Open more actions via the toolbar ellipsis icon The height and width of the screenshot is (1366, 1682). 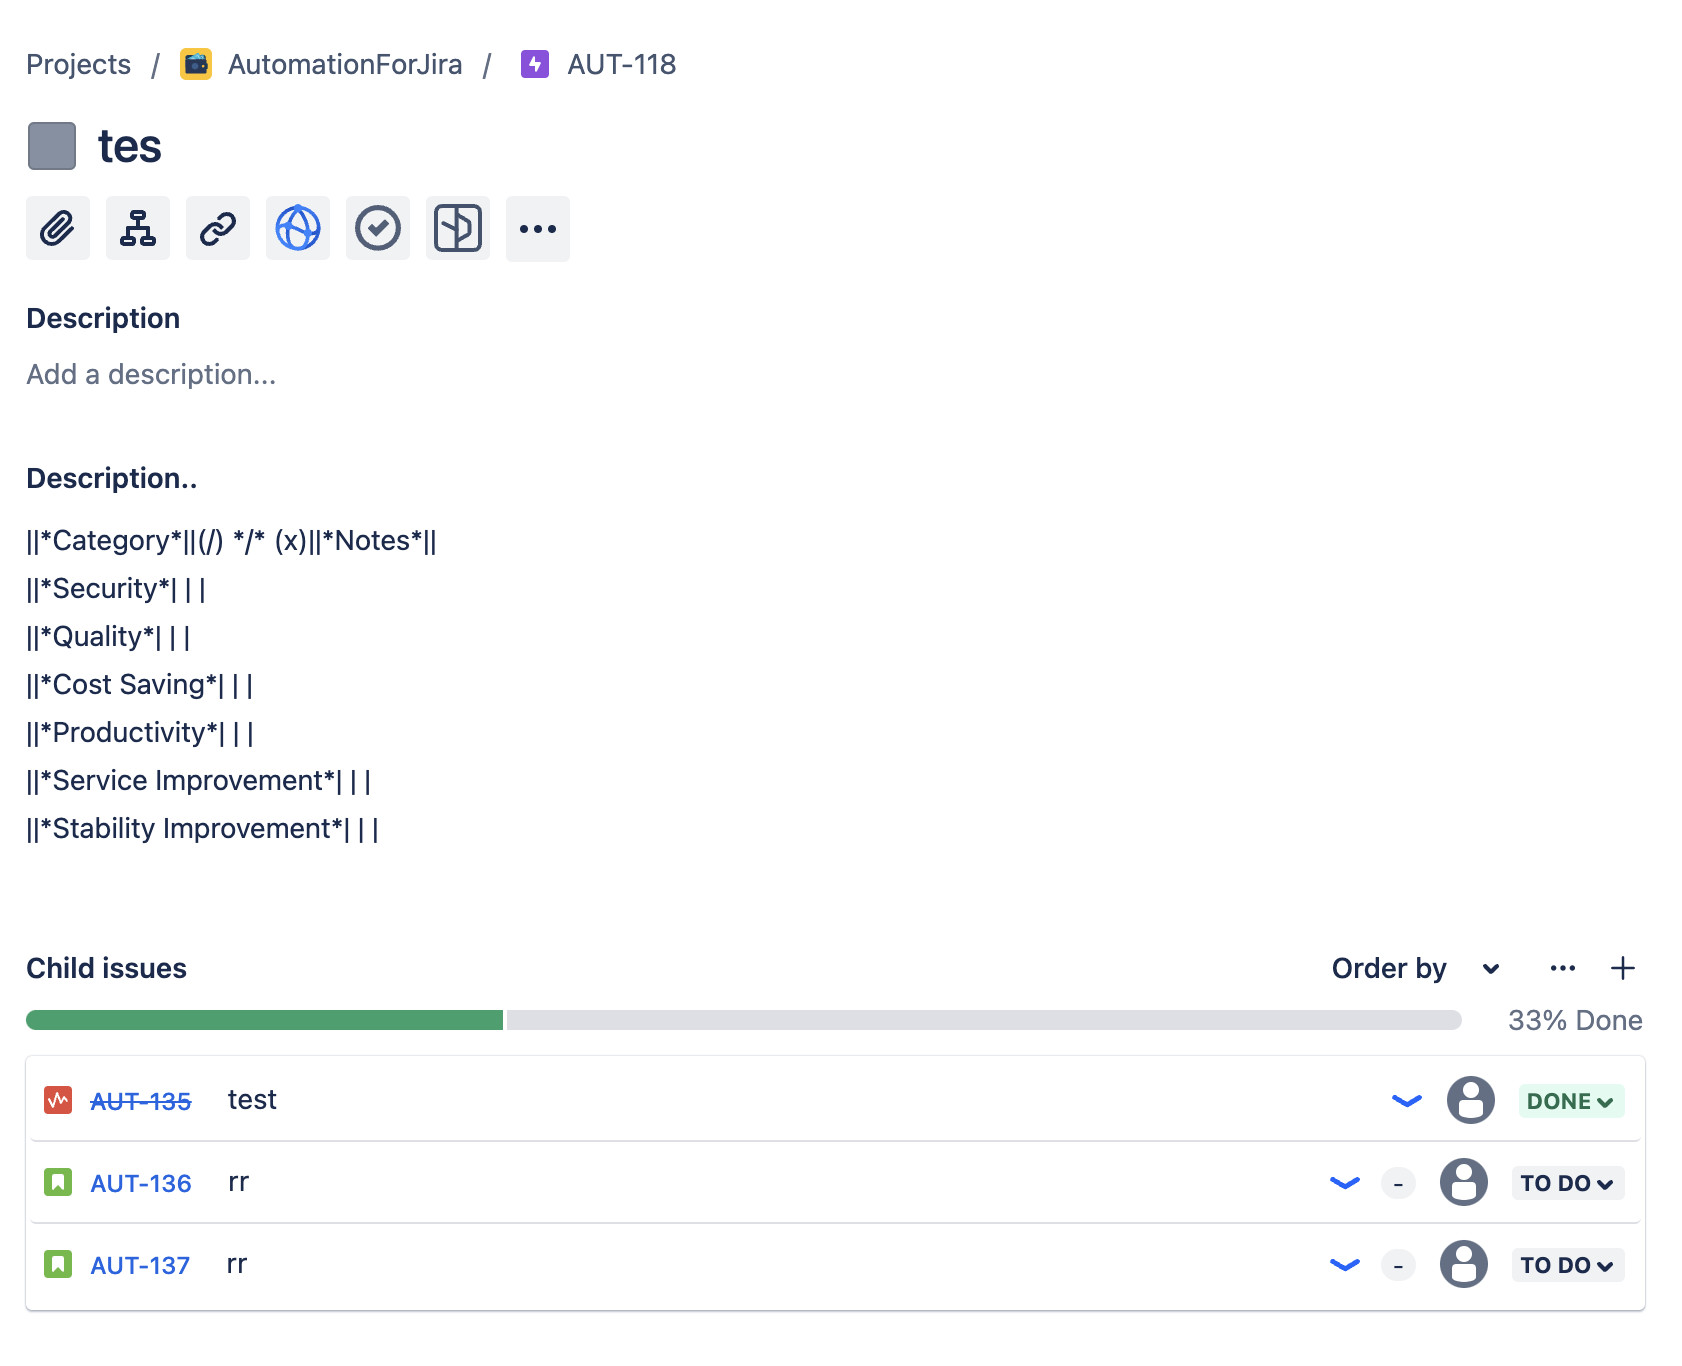click(537, 228)
